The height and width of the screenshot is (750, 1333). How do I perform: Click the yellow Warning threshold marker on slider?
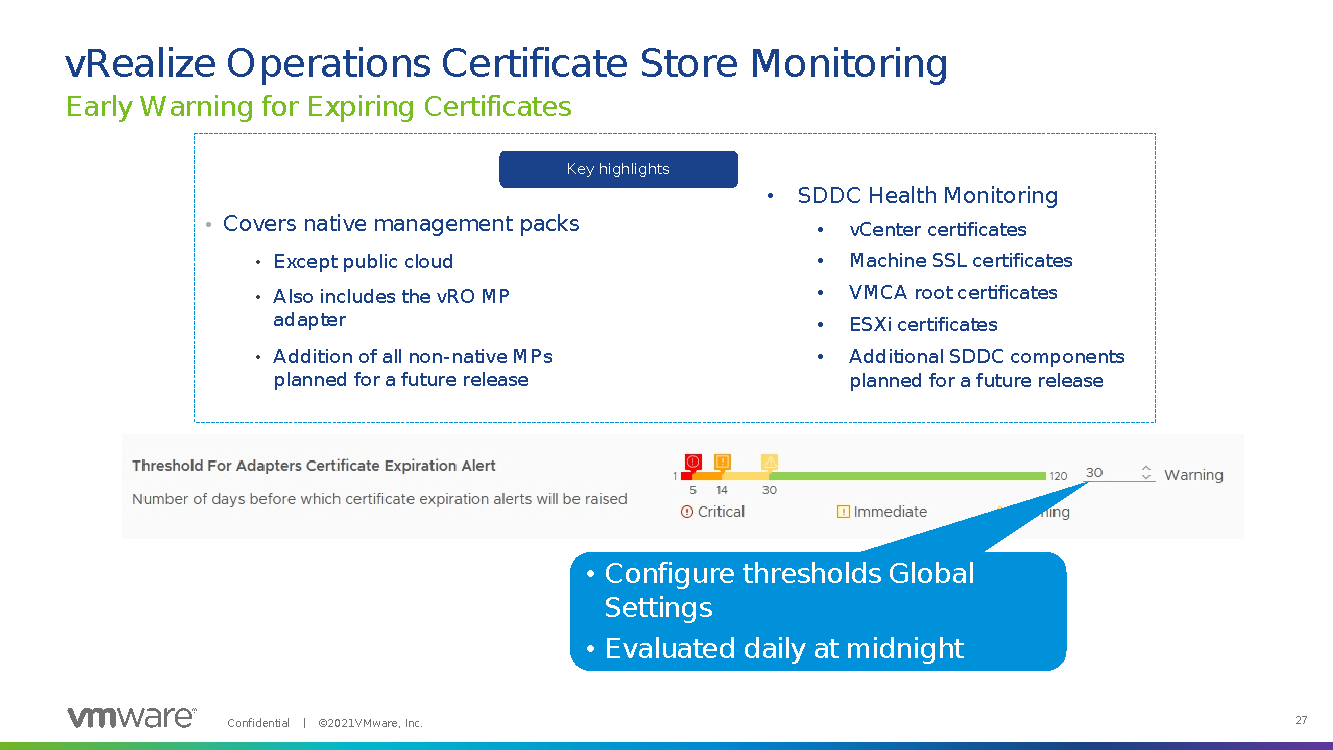pyautogui.click(x=769, y=462)
